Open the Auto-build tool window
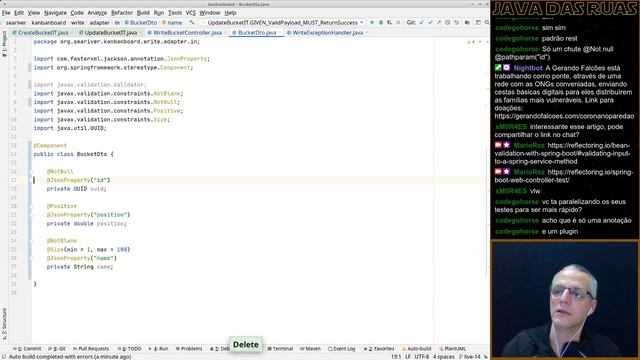The image size is (640, 360). click(x=417, y=349)
